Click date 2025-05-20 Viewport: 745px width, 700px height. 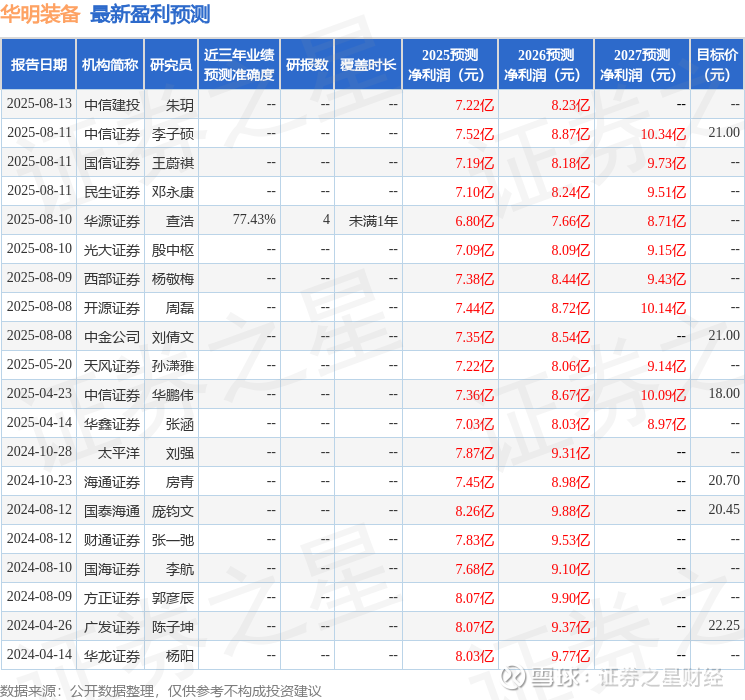(x=39, y=364)
